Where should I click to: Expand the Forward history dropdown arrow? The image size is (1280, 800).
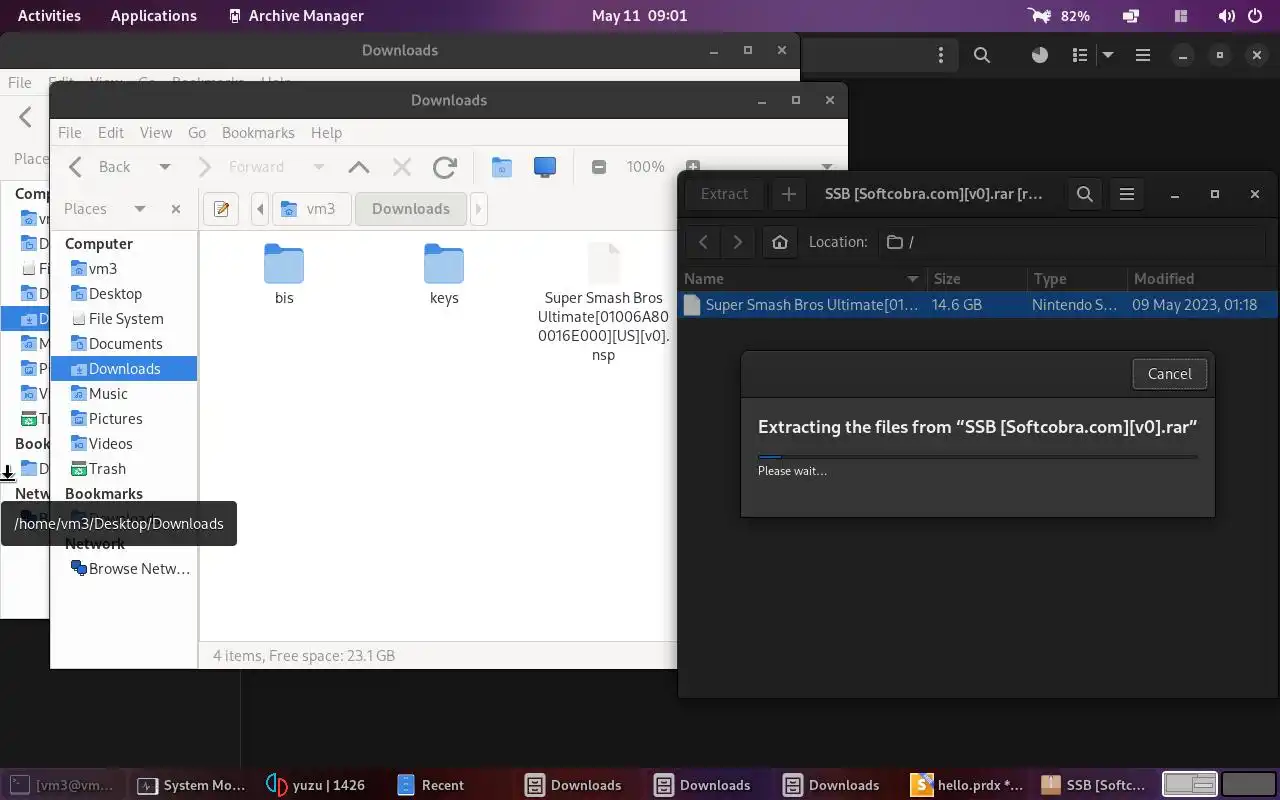319,167
